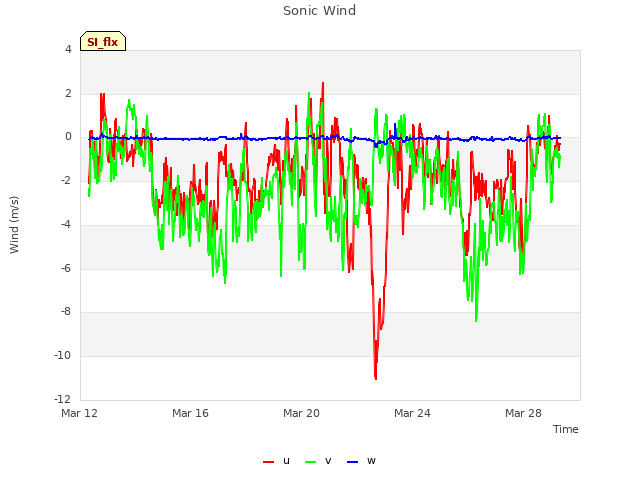Click the -12 y-axis tick label
Viewport: 640px width, 480px height.
click(x=62, y=399)
